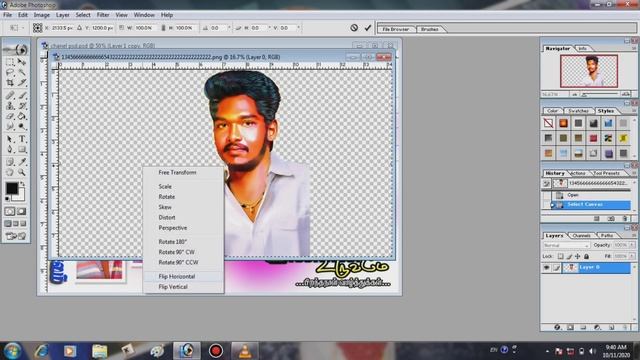Open the Filter menu
Viewport: 640px width, 360px height.
103,15
